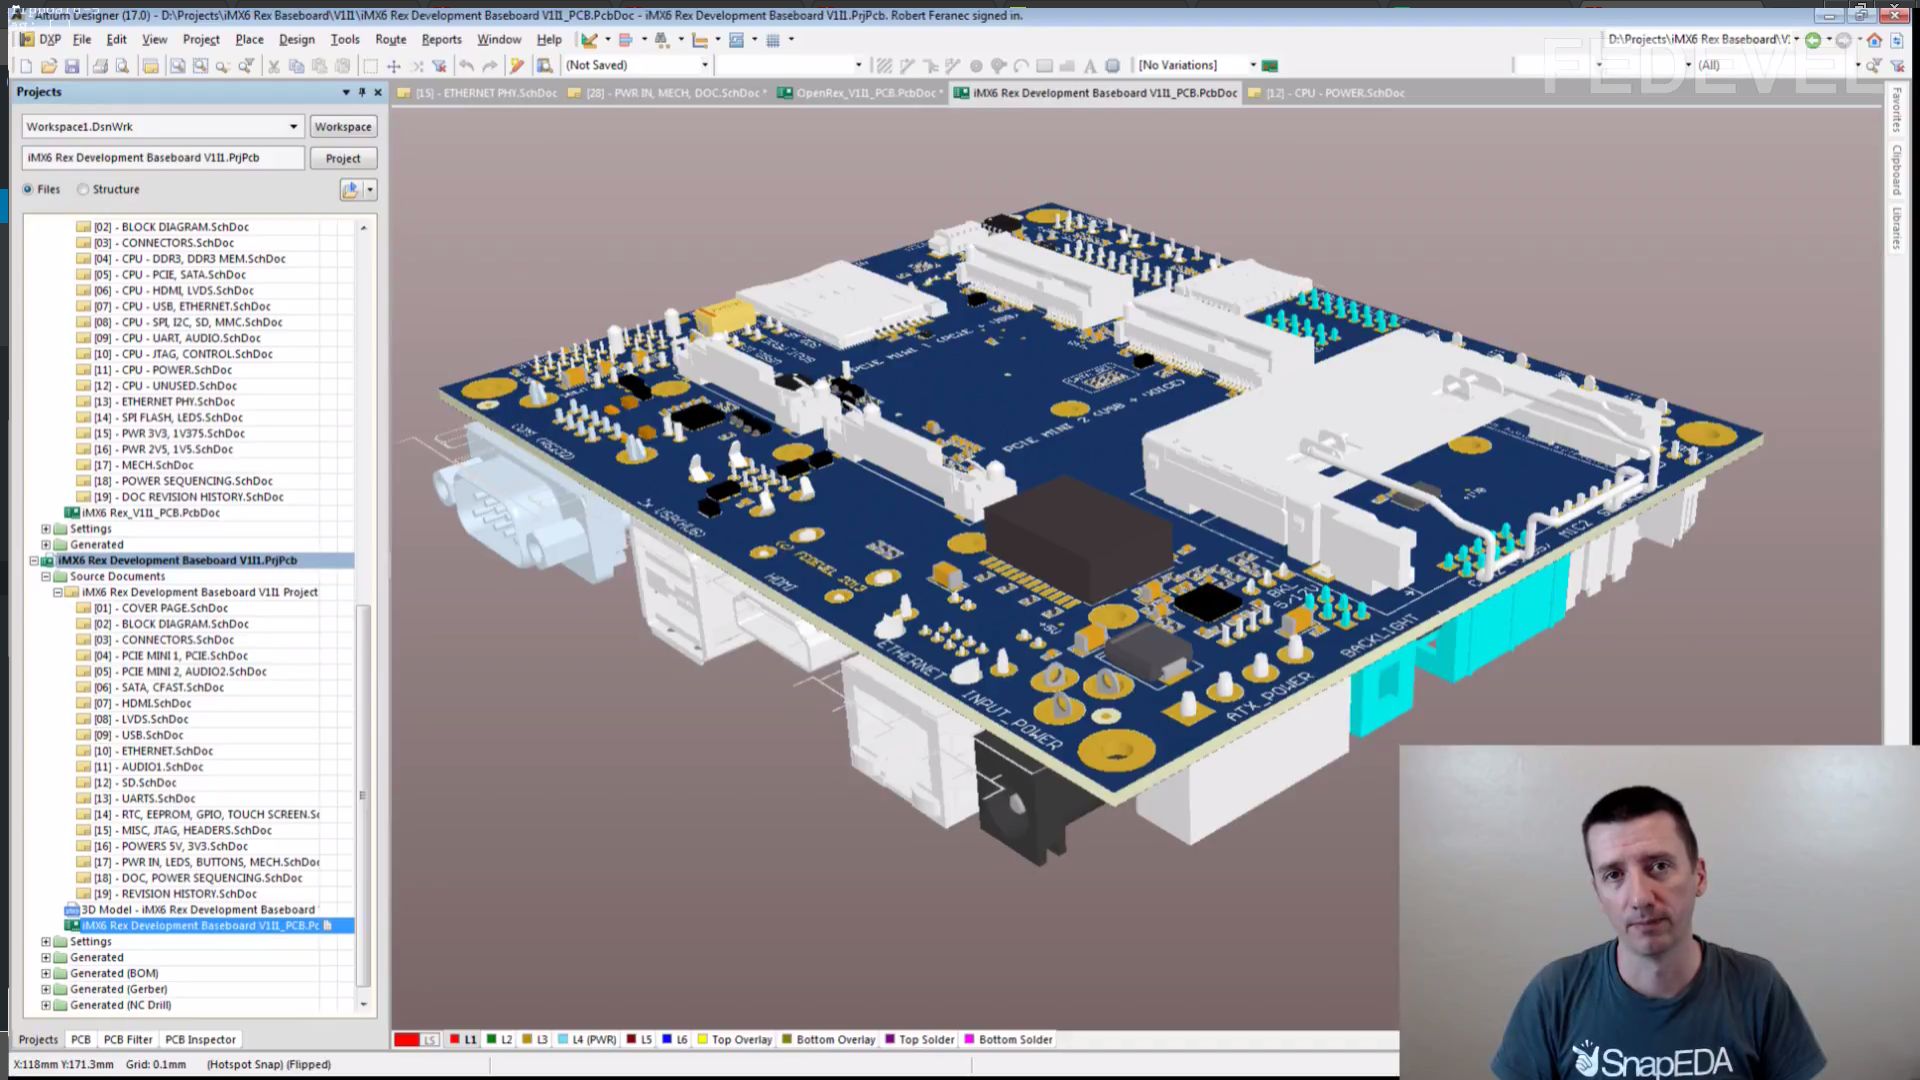Expand the Generated (Gerber) folder

click(x=45, y=989)
